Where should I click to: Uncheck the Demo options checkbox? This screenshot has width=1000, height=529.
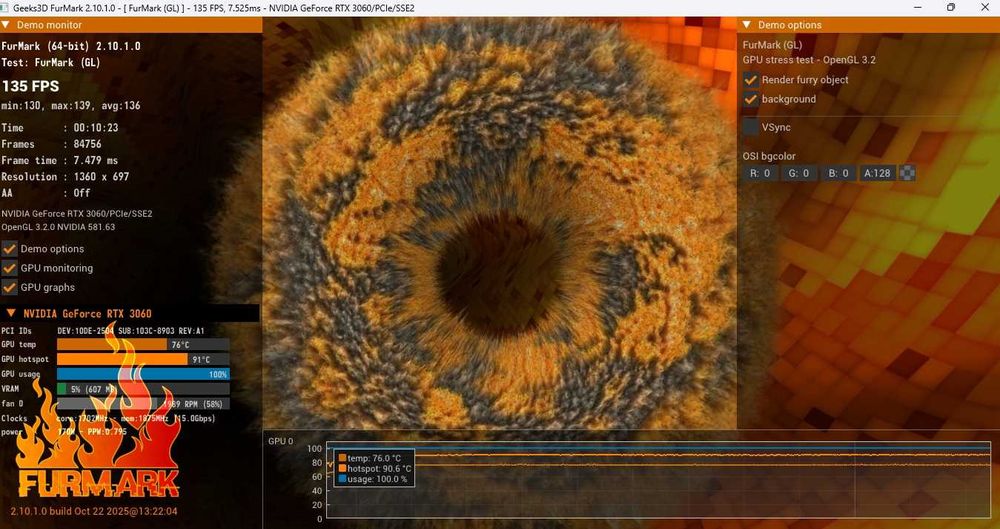[x=10, y=249]
